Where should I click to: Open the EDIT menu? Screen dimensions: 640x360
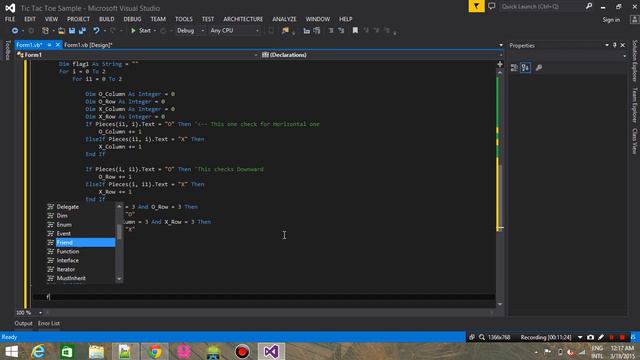(x=30, y=19)
